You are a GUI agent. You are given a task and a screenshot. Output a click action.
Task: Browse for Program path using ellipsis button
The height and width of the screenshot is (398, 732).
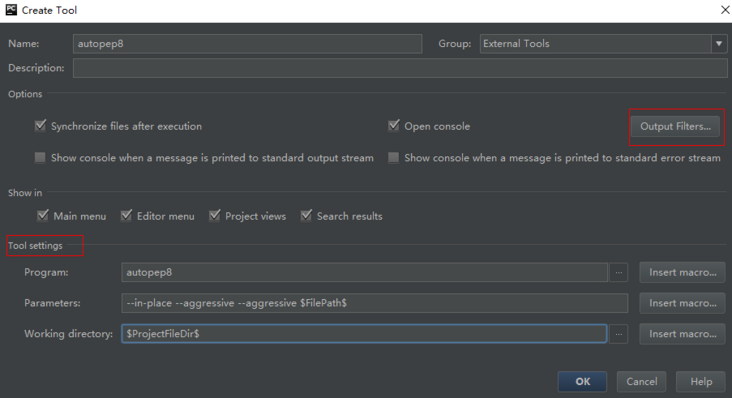tap(619, 272)
